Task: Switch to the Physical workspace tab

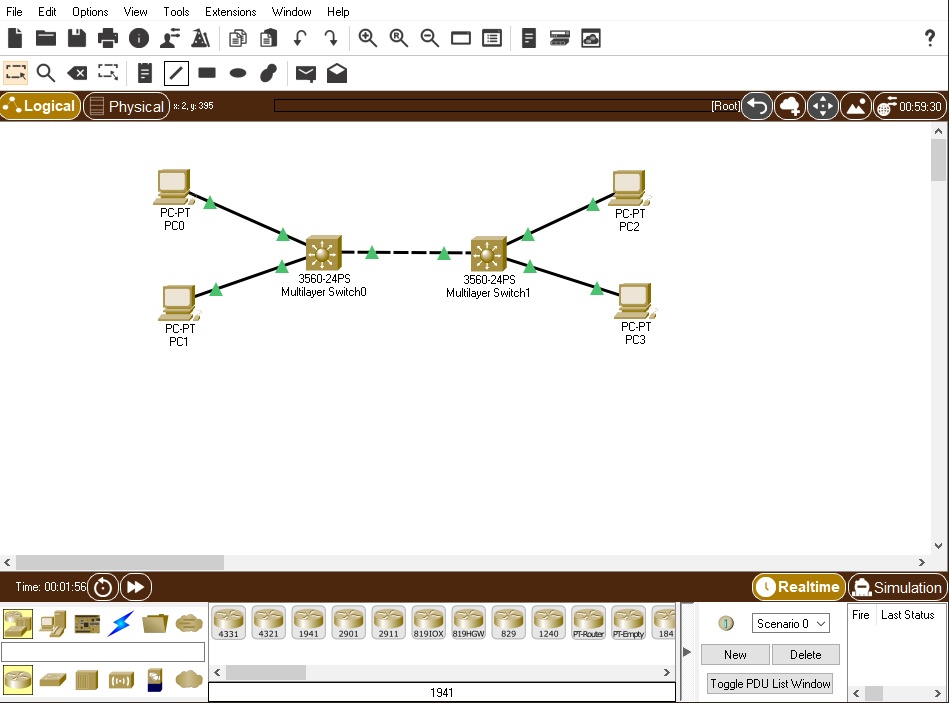Action: coord(126,106)
